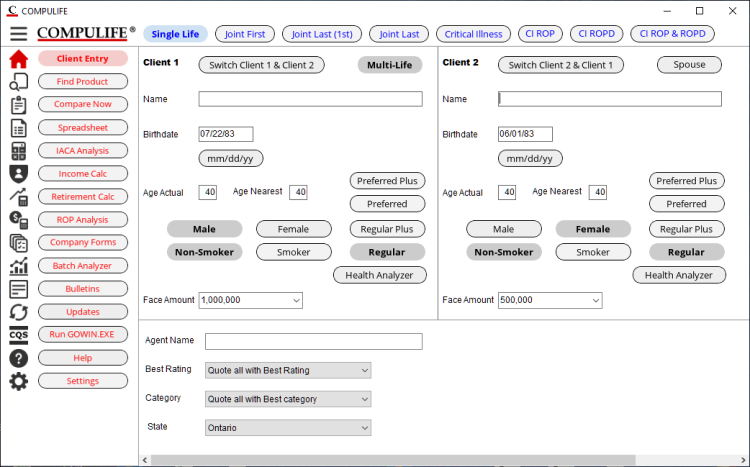Click Switch Client 1 & Client 2 button
750x467 pixels.
[x=262, y=65]
